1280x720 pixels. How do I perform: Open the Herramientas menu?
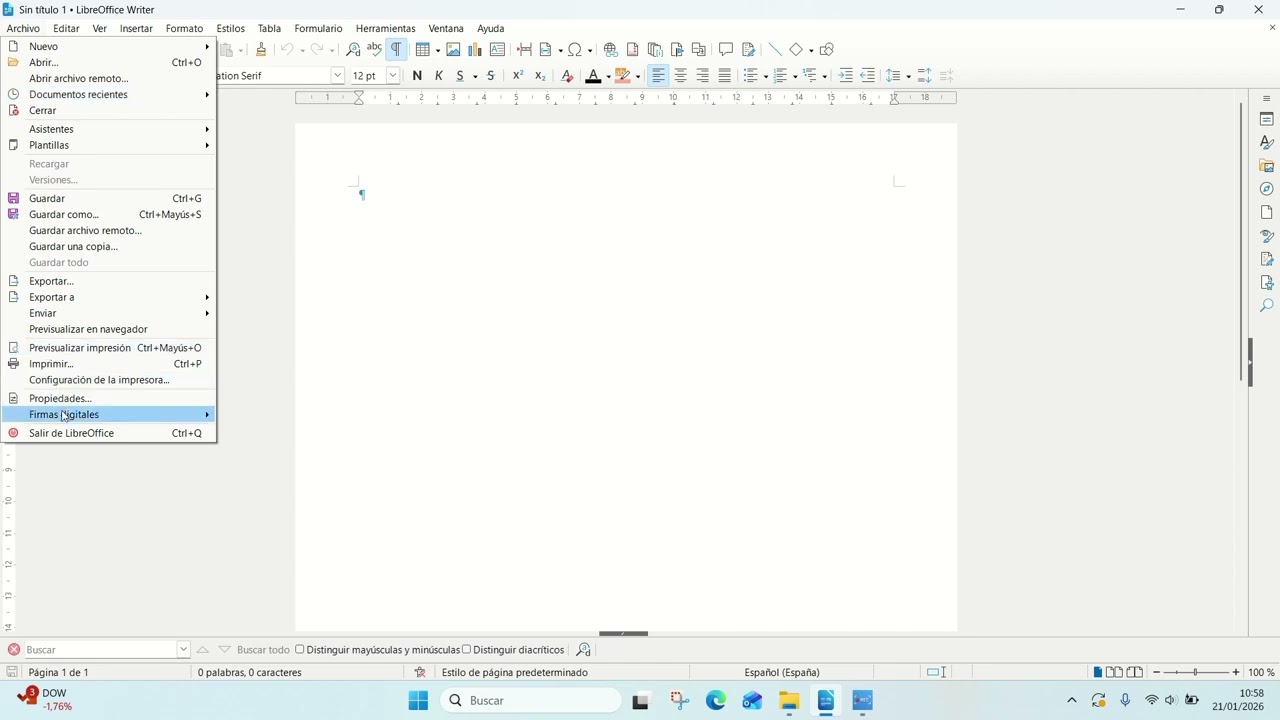(x=385, y=28)
